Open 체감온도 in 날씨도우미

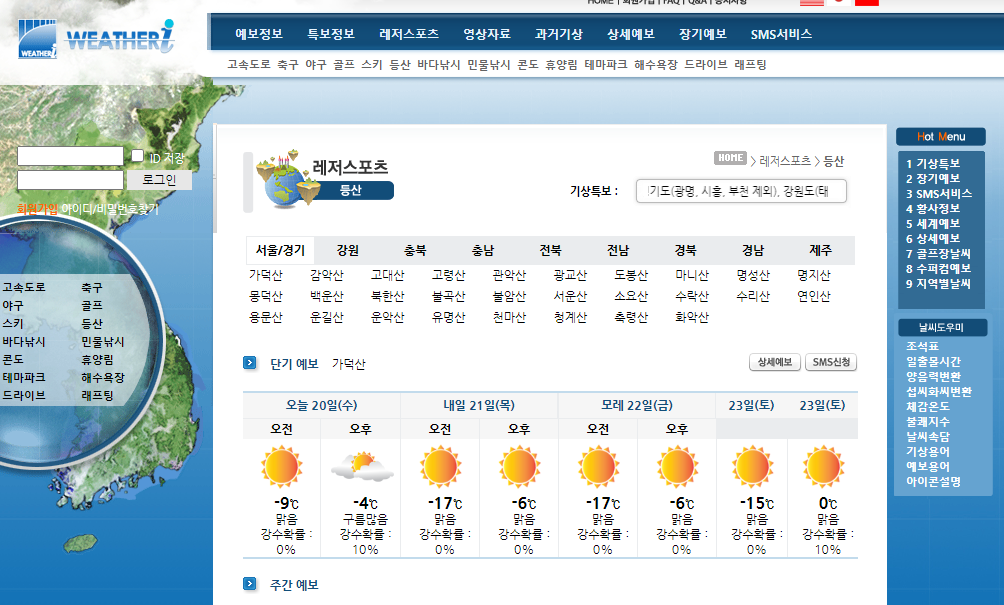click(928, 407)
